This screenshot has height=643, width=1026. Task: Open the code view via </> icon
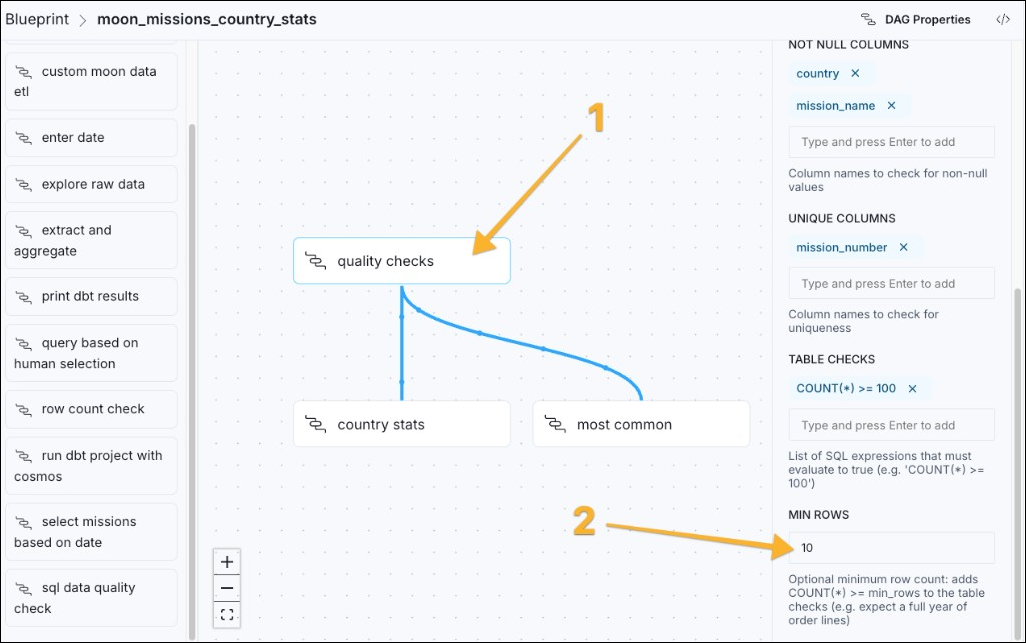[1003, 18]
